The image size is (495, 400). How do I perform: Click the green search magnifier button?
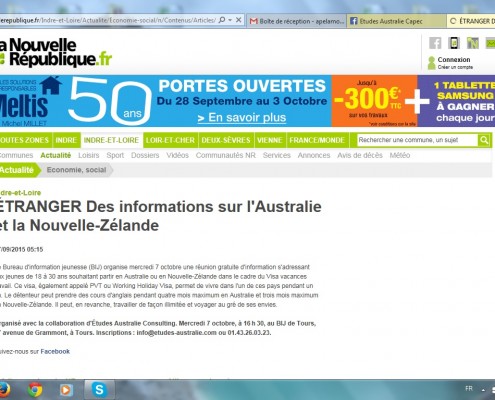pos(484,140)
